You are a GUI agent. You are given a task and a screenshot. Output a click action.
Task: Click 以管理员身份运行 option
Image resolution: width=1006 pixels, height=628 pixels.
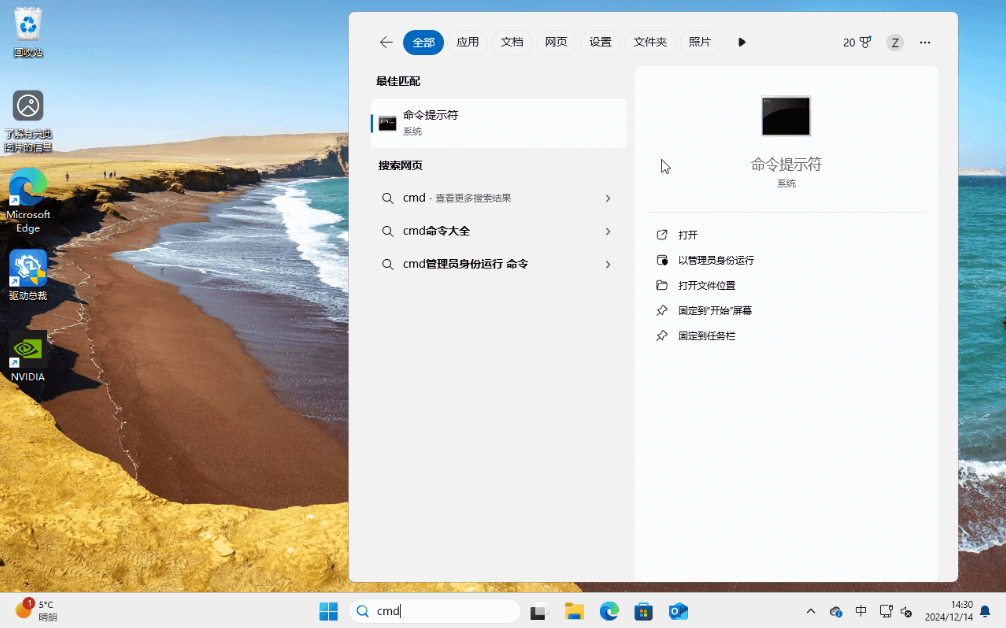716,260
